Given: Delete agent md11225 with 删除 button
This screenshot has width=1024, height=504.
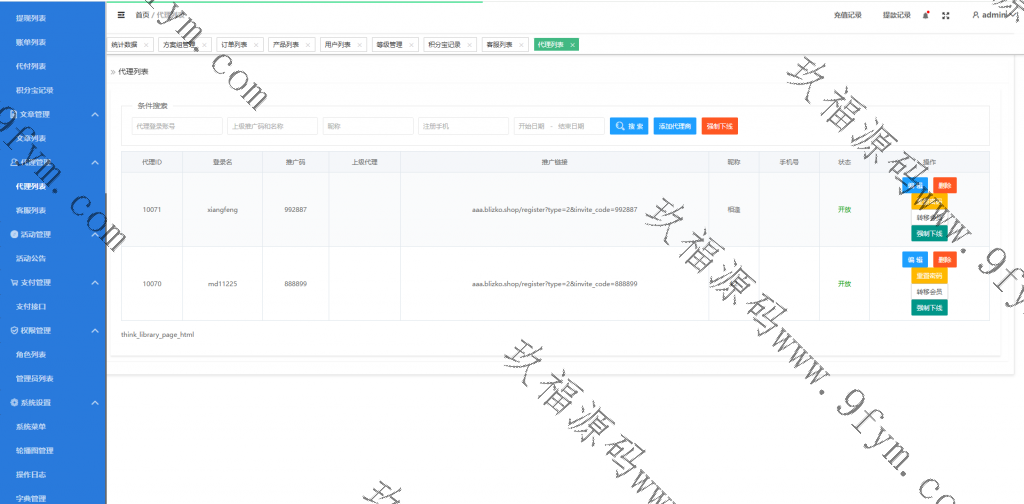Looking at the screenshot, I should point(944,259).
